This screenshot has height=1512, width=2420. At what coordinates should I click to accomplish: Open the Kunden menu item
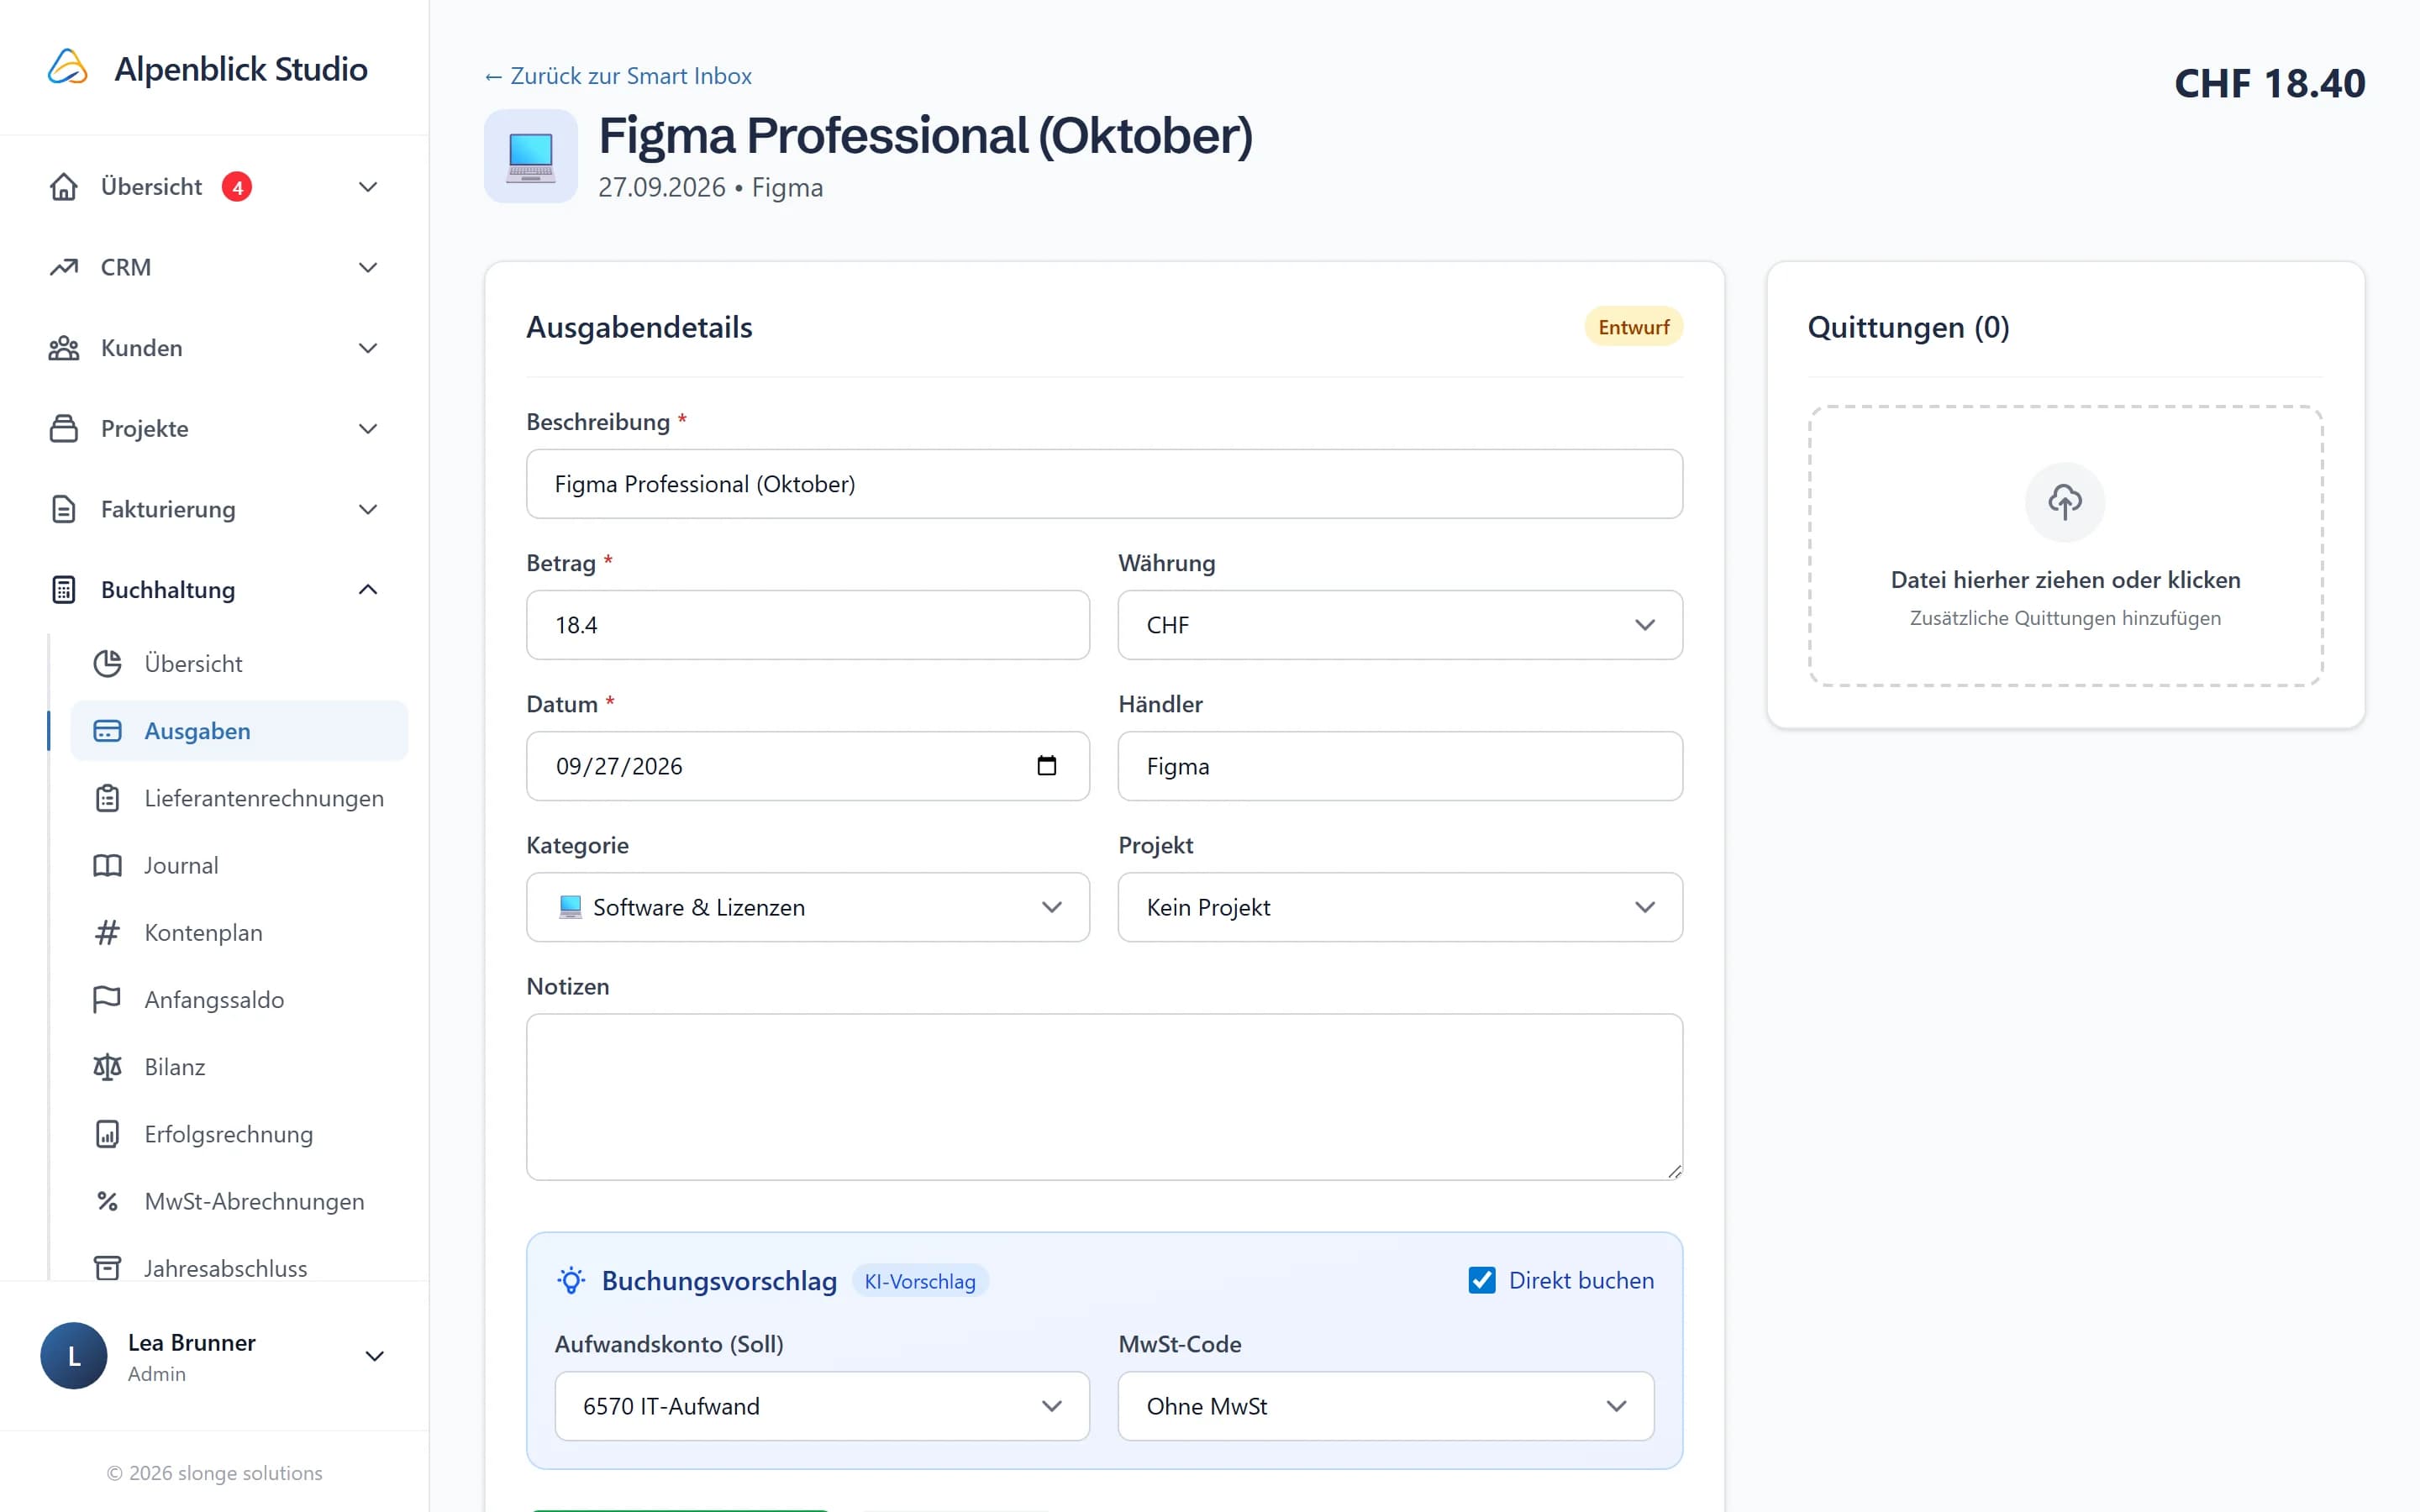214,348
